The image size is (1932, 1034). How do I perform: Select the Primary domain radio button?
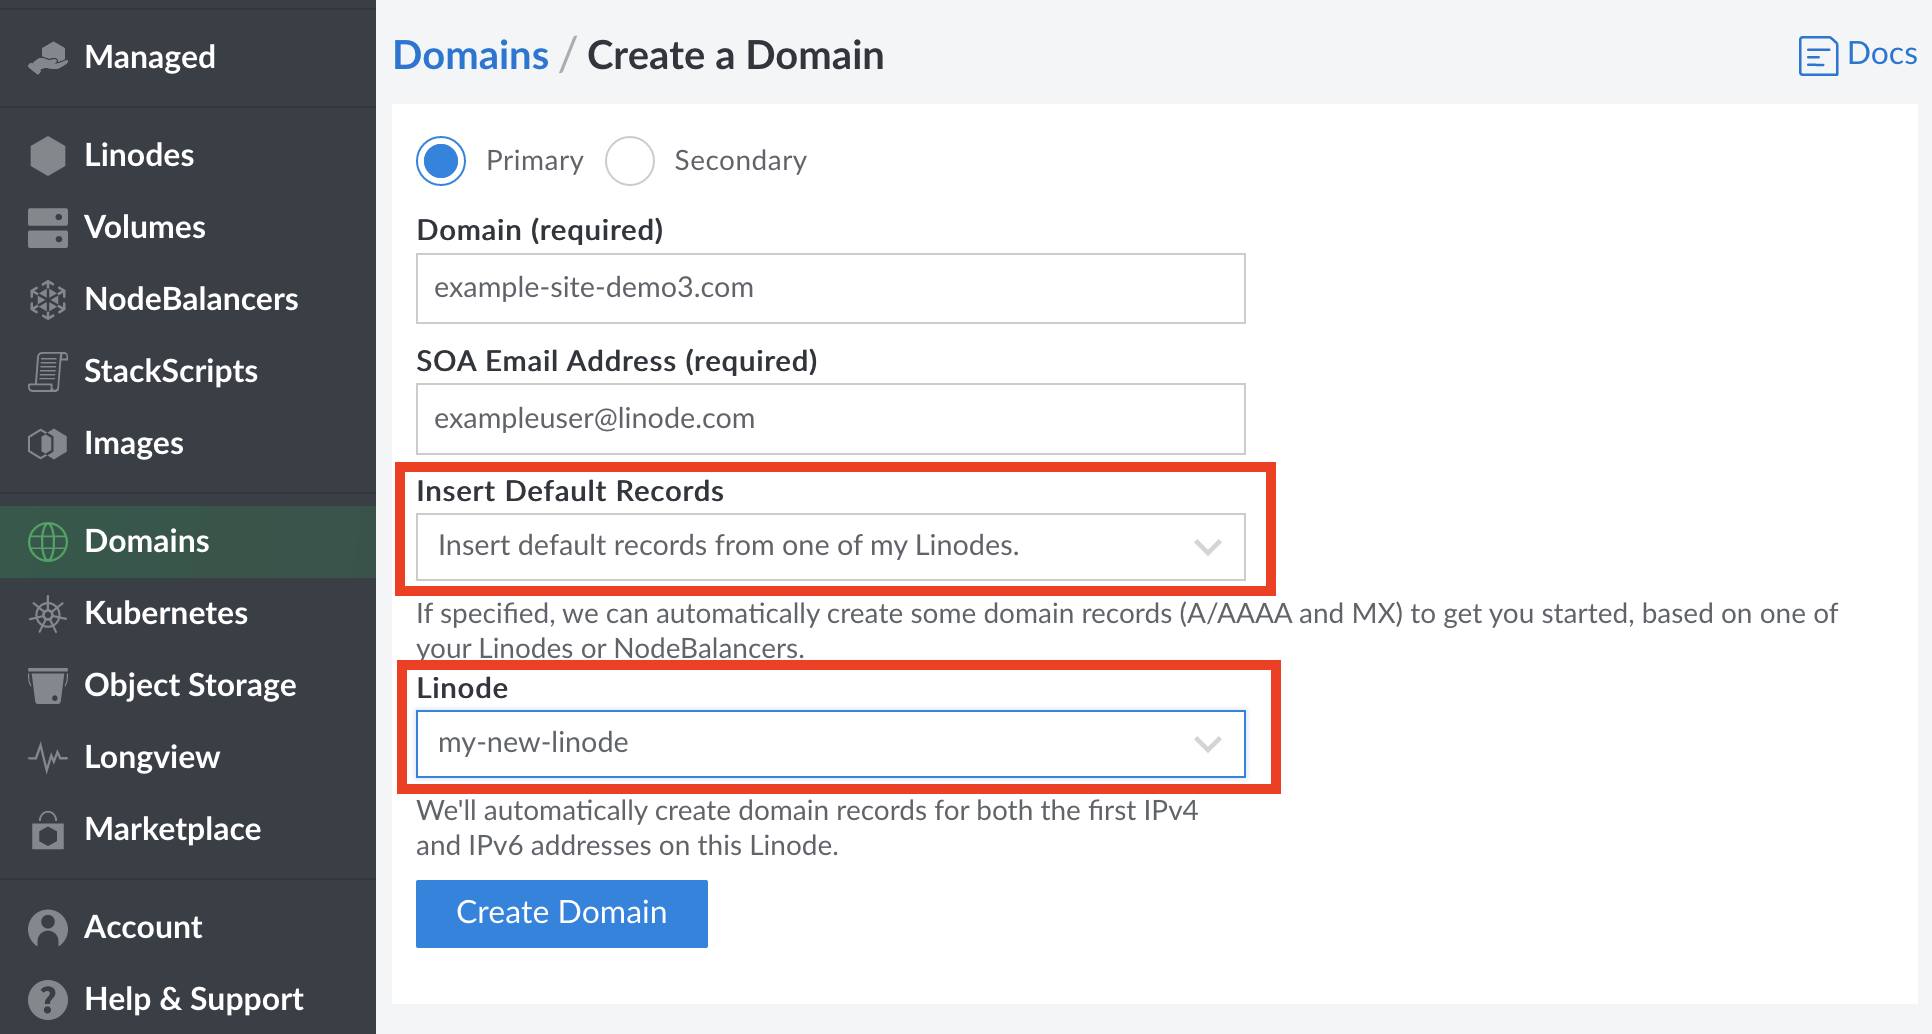coord(440,160)
